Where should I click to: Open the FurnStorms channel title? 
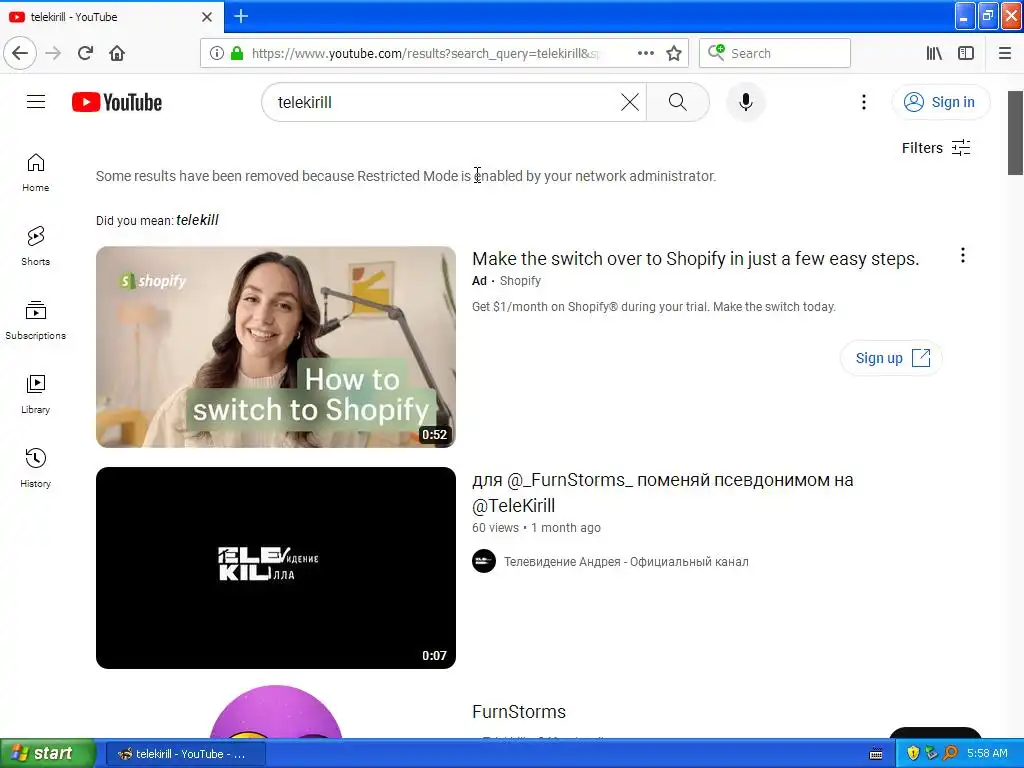coord(519,712)
